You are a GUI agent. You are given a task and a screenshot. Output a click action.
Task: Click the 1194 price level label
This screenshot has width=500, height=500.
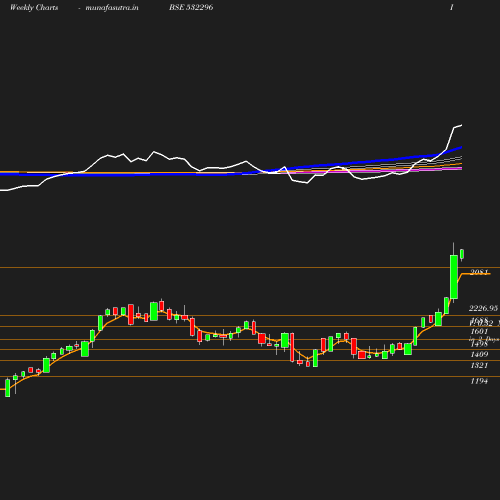point(479,381)
